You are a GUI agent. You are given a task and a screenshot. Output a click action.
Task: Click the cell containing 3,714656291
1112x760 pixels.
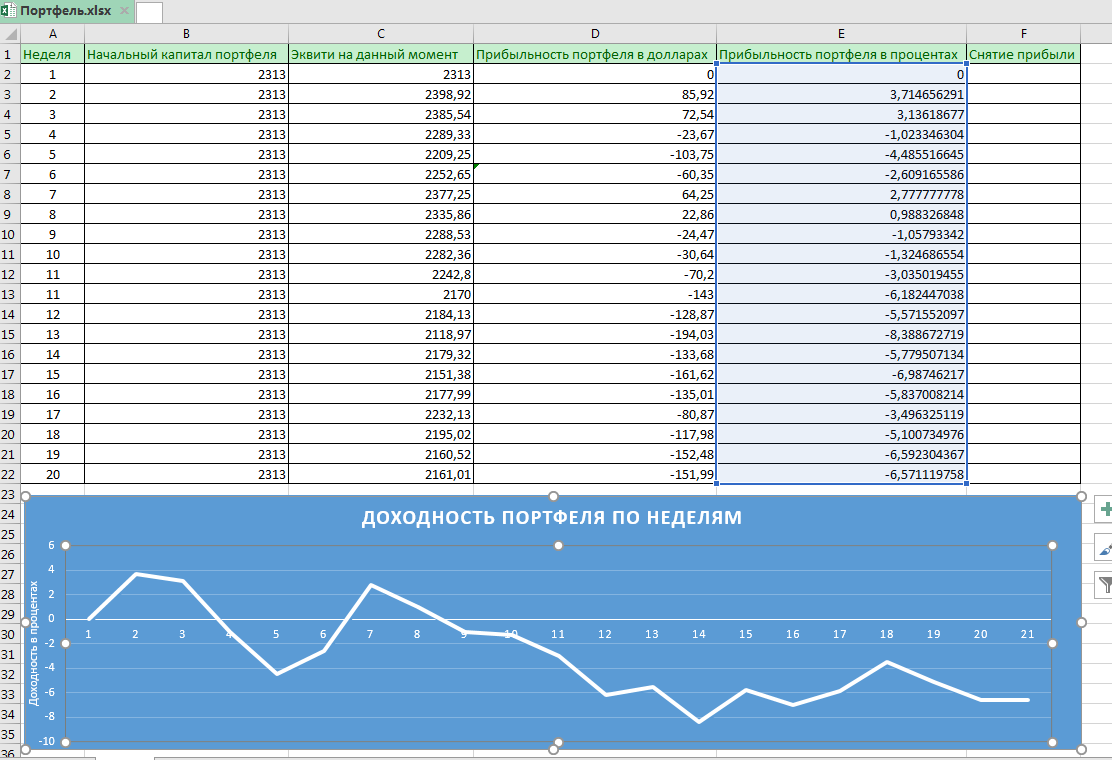[x=841, y=94]
